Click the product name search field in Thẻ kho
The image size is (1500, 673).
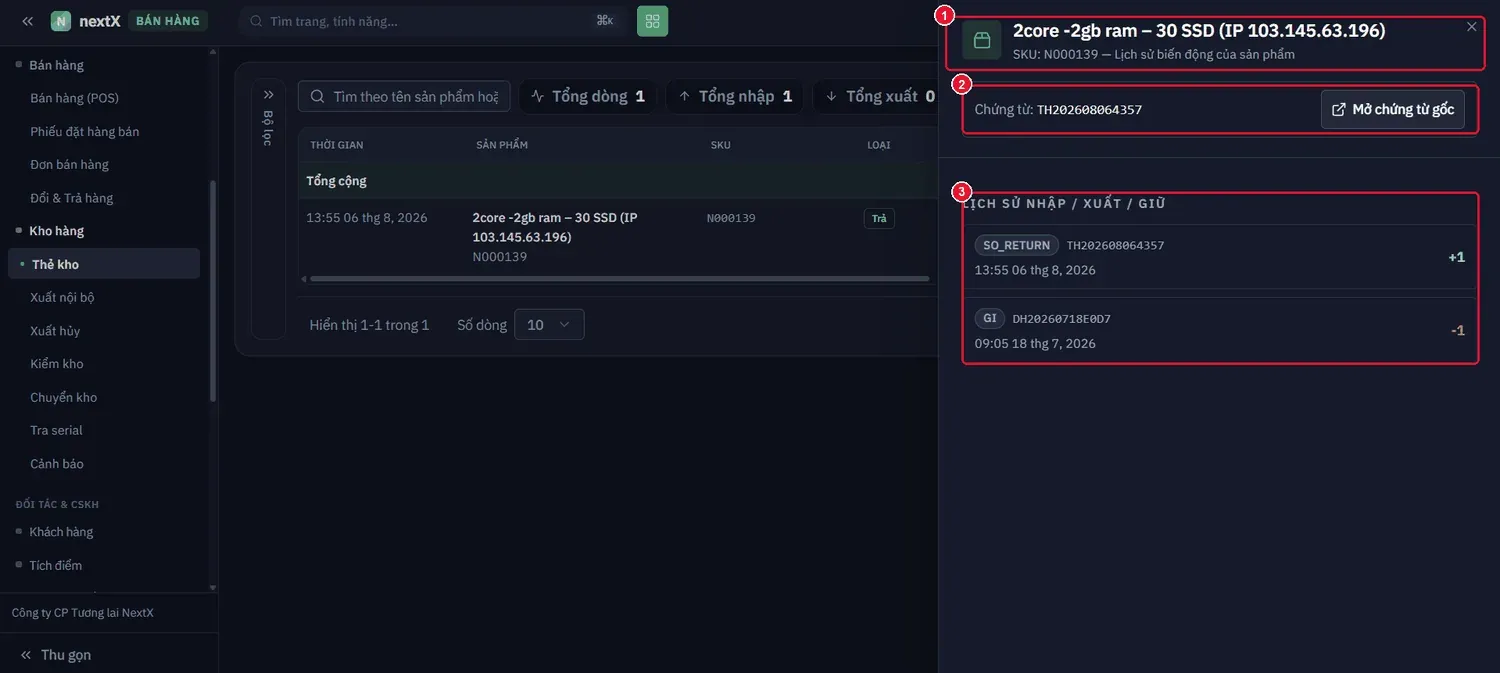coord(404,96)
